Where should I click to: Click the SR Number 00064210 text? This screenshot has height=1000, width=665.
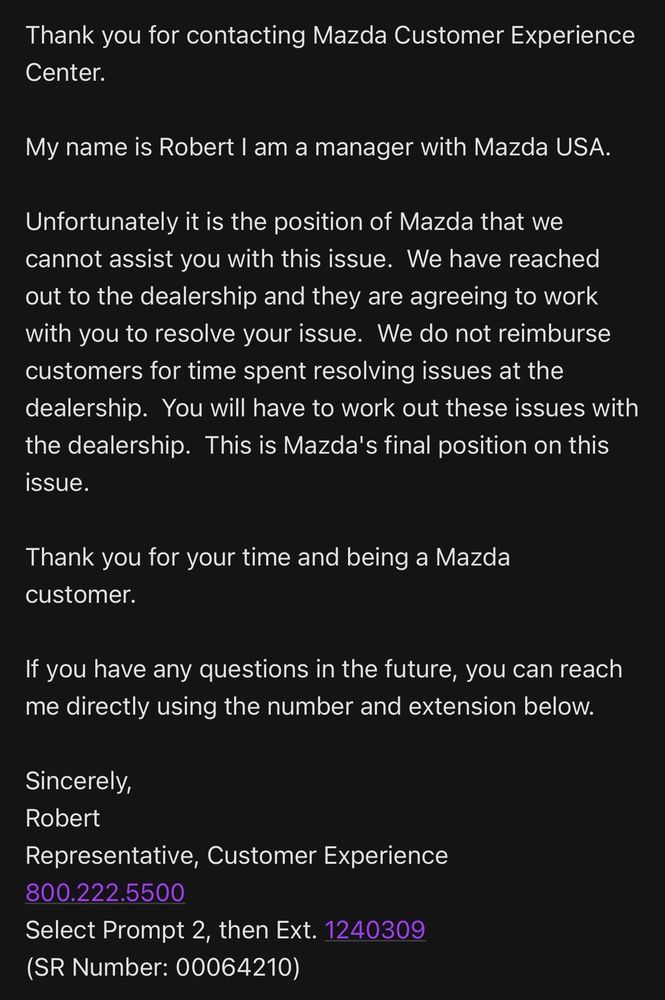pyautogui.click(x=163, y=967)
